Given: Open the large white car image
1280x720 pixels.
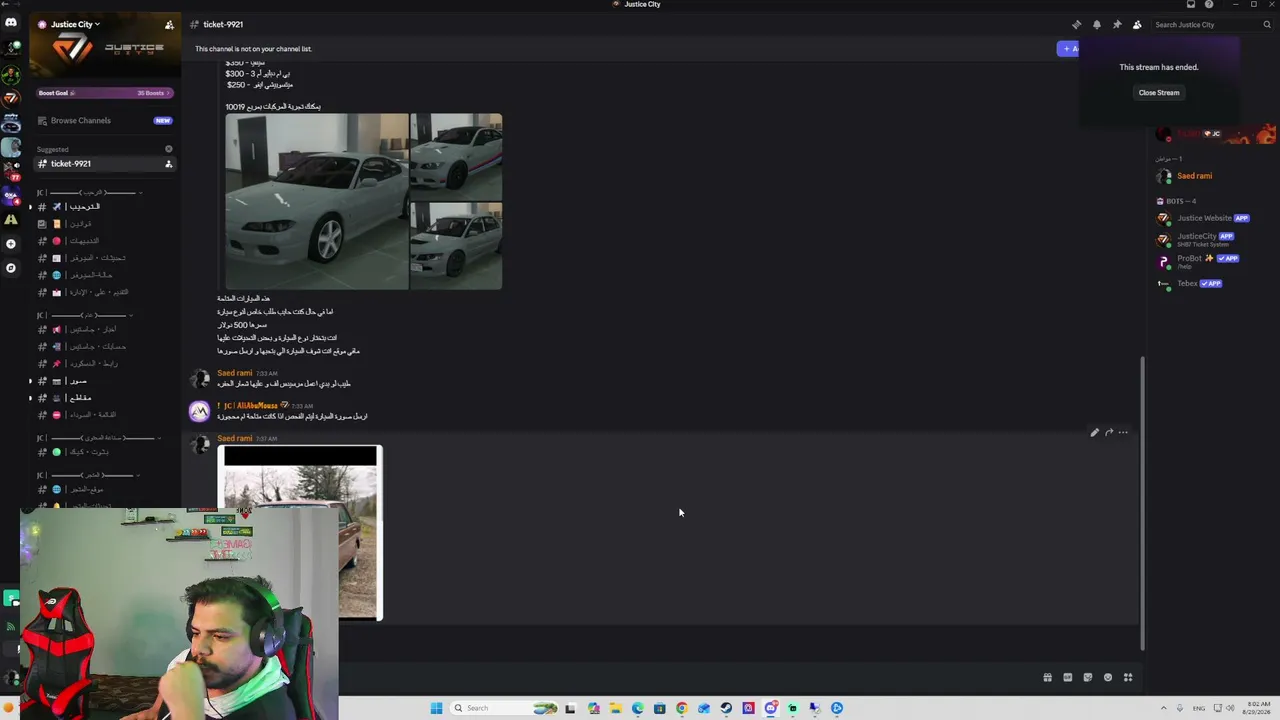Looking at the screenshot, I should point(317,201).
